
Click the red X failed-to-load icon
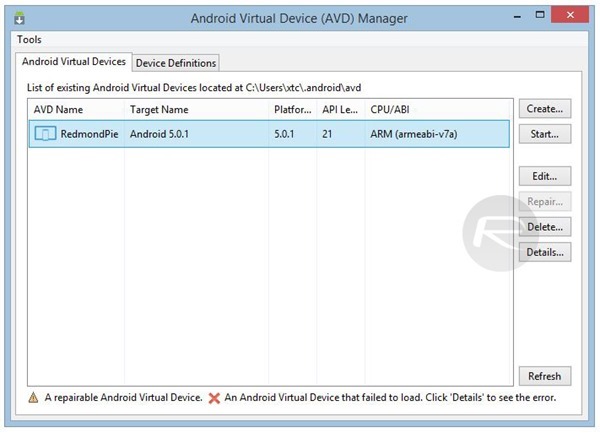[x=214, y=398]
